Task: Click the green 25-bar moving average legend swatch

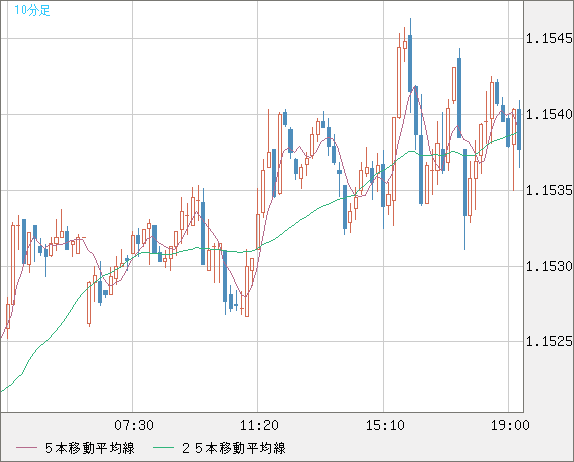Action: [x=163, y=448]
